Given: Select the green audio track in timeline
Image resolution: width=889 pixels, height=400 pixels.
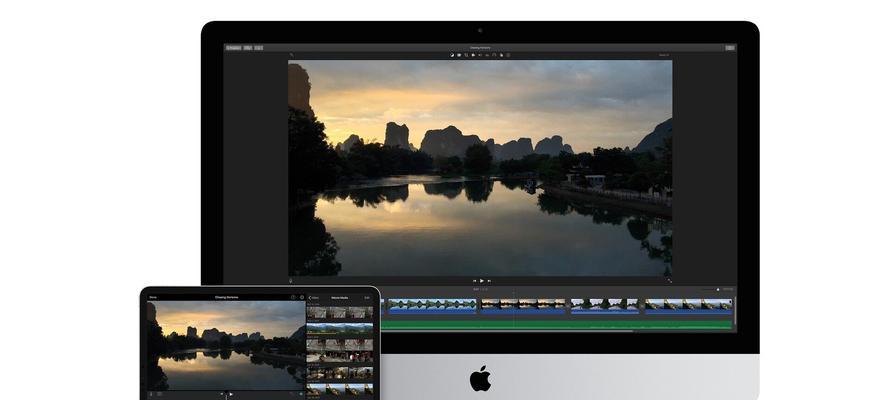Looking at the screenshot, I should coord(560,323).
